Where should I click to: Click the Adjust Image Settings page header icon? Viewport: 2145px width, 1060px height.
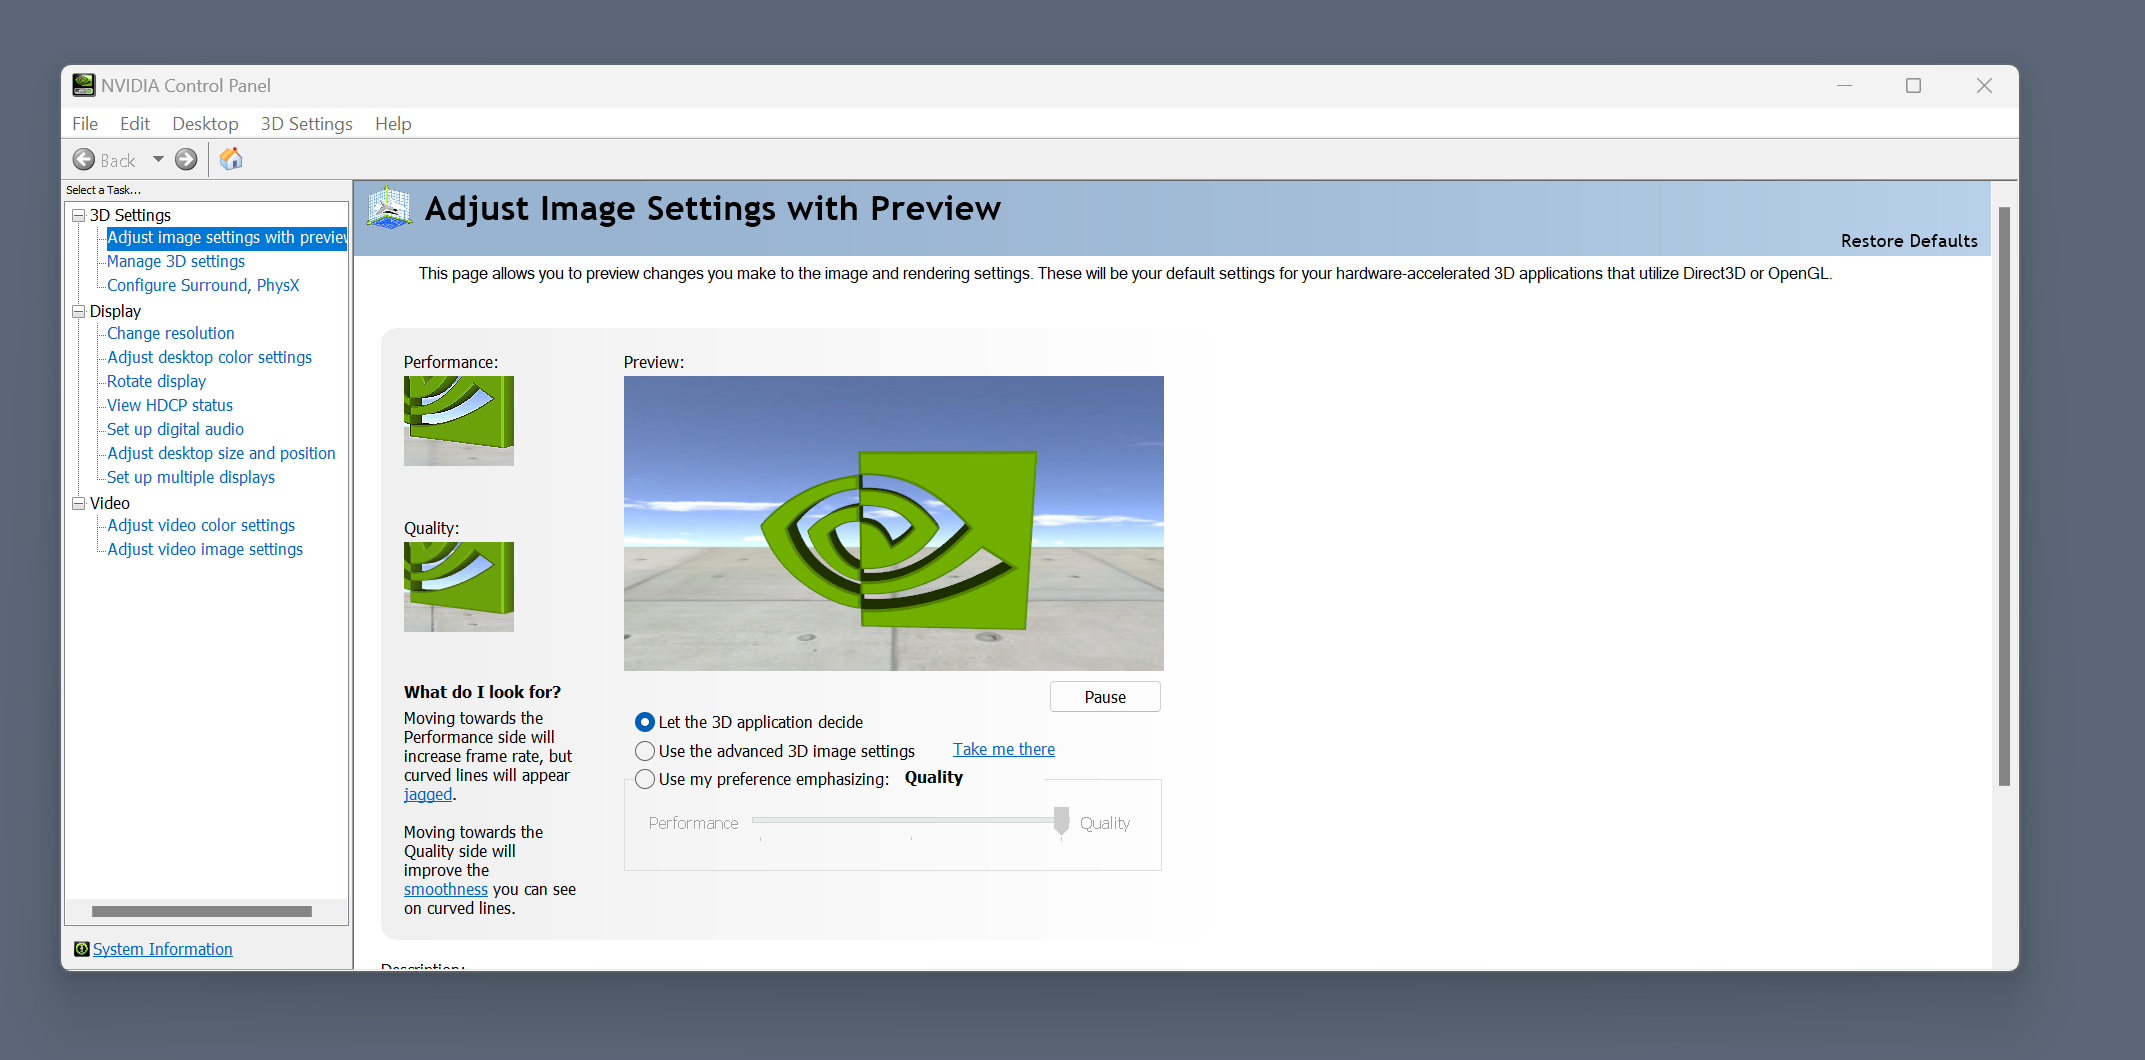389,208
